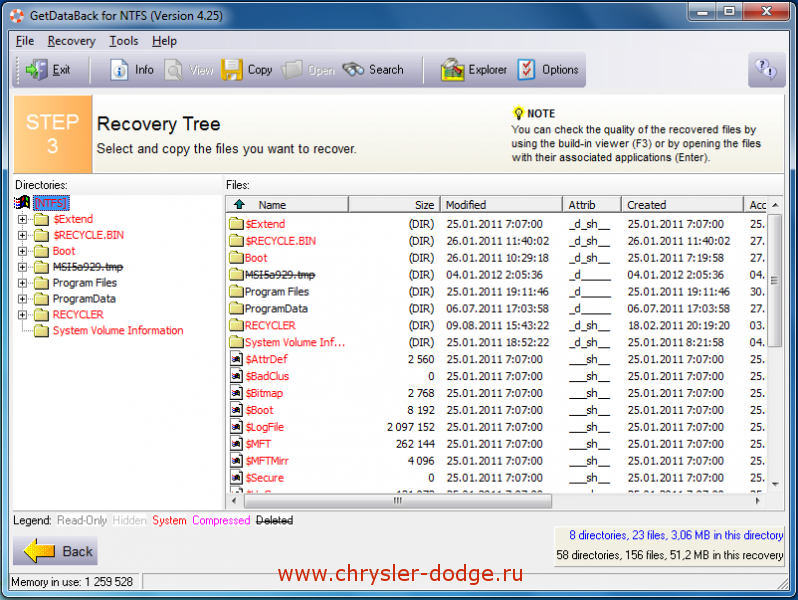The width and height of the screenshot is (798, 600).
Task: Click the View toolbar icon
Action: click(x=174, y=70)
